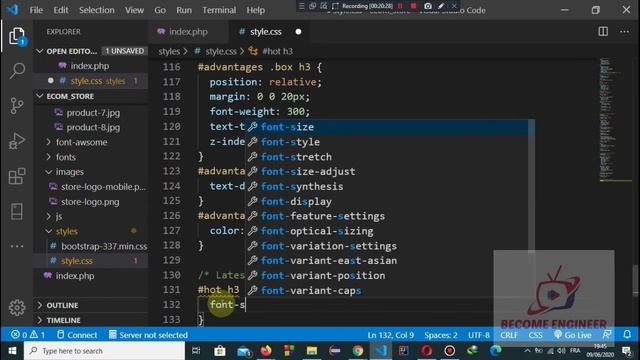
Task: Open the editor More Actions ellipsis
Action: [x=624, y=31]
